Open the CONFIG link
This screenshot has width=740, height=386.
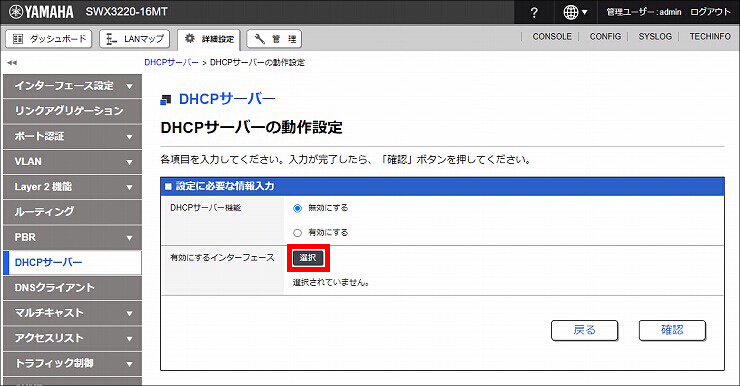[605, 36]
